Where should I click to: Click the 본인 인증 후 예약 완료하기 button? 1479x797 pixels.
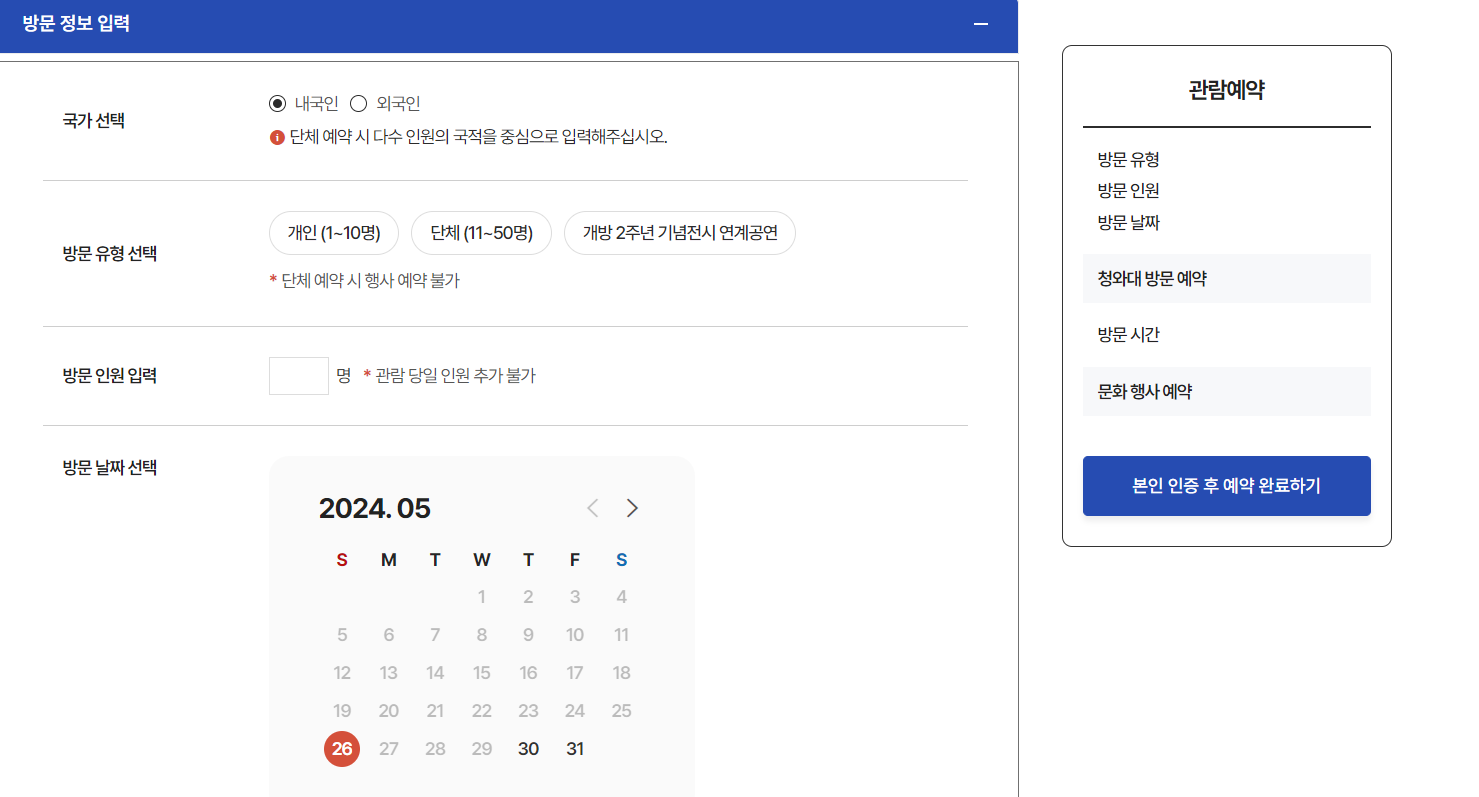click(x=1226, y=486)
